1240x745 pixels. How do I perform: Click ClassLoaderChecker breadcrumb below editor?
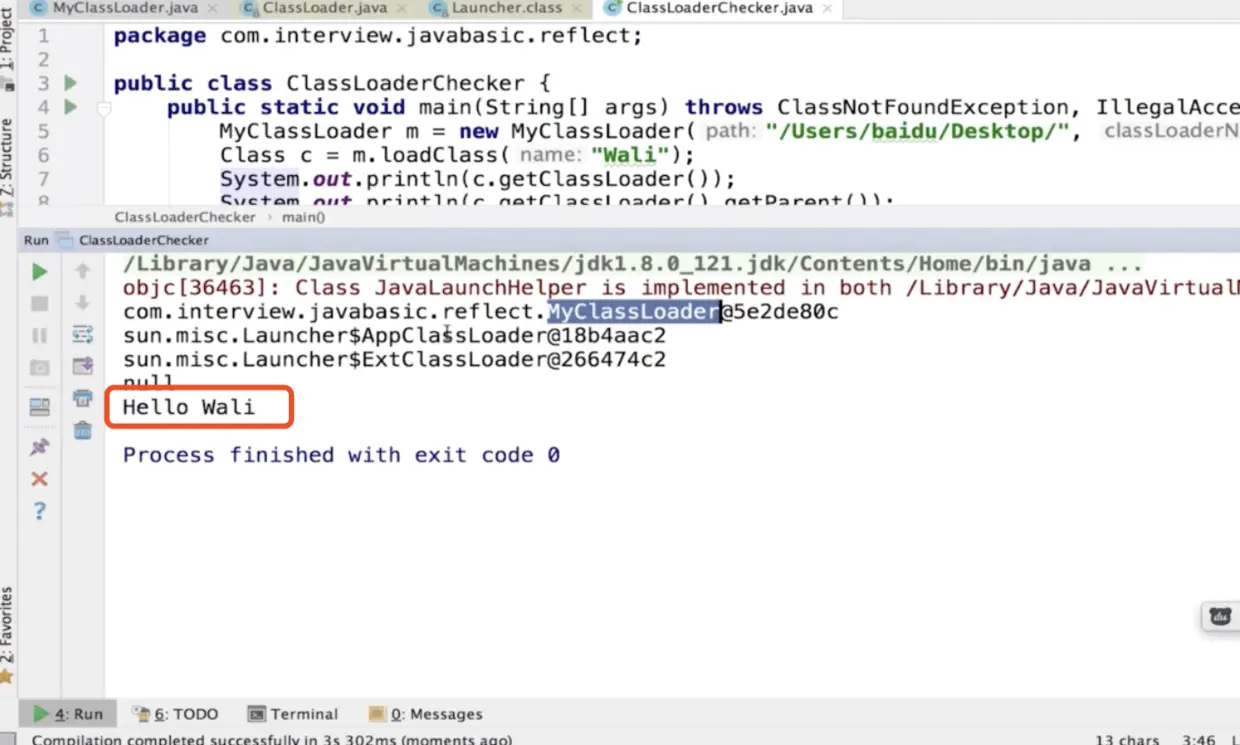pos(185,217)
